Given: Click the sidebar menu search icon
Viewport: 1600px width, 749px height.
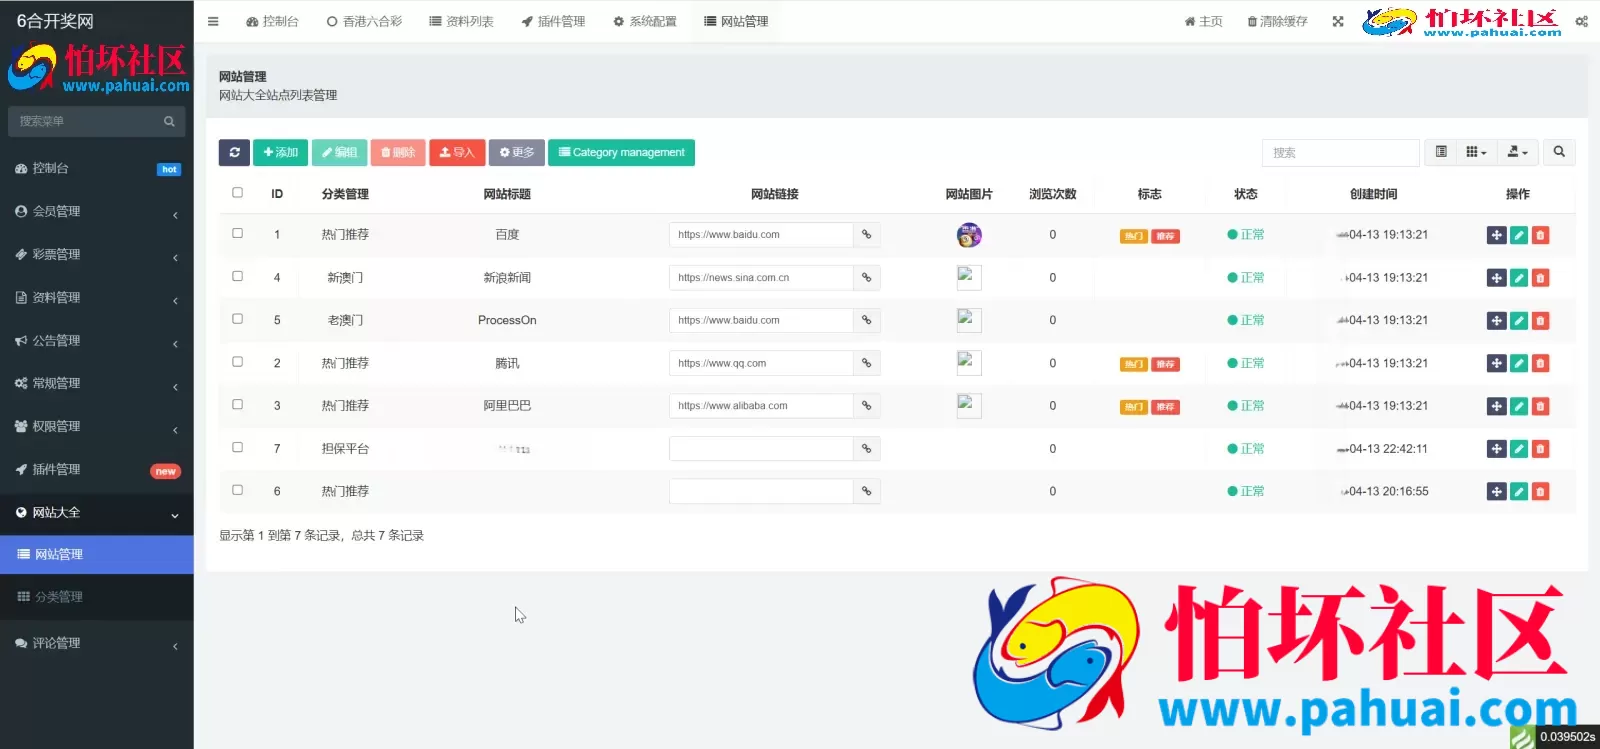Looking at the screenshot, I should tap(169, 121).
